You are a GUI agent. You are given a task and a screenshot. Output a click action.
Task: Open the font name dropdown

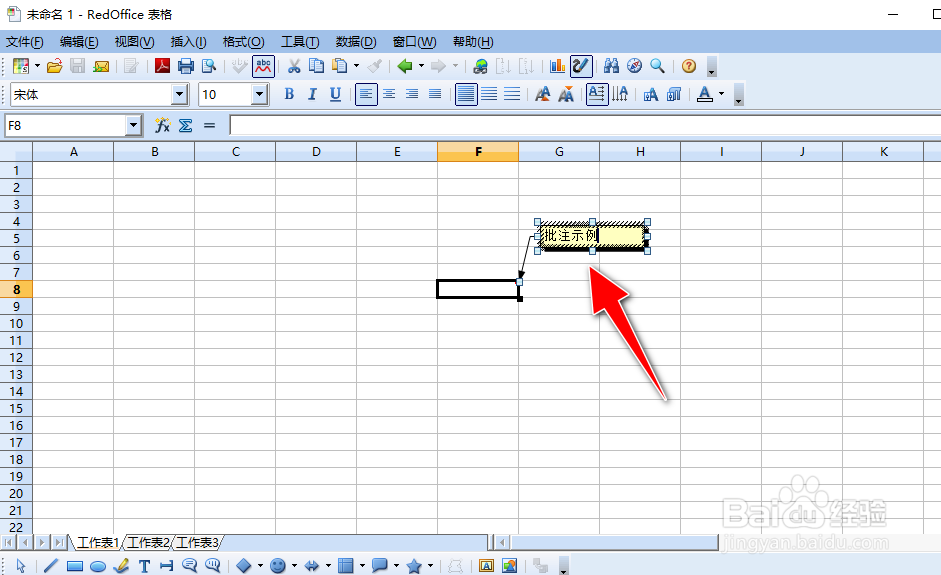point(179,94)
